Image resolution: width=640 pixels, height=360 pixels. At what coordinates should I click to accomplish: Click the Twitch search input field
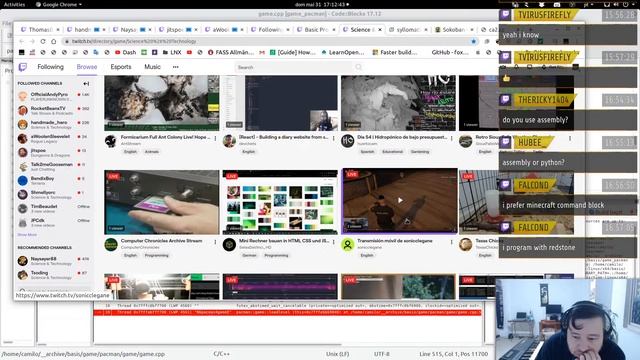pos(294,67)
